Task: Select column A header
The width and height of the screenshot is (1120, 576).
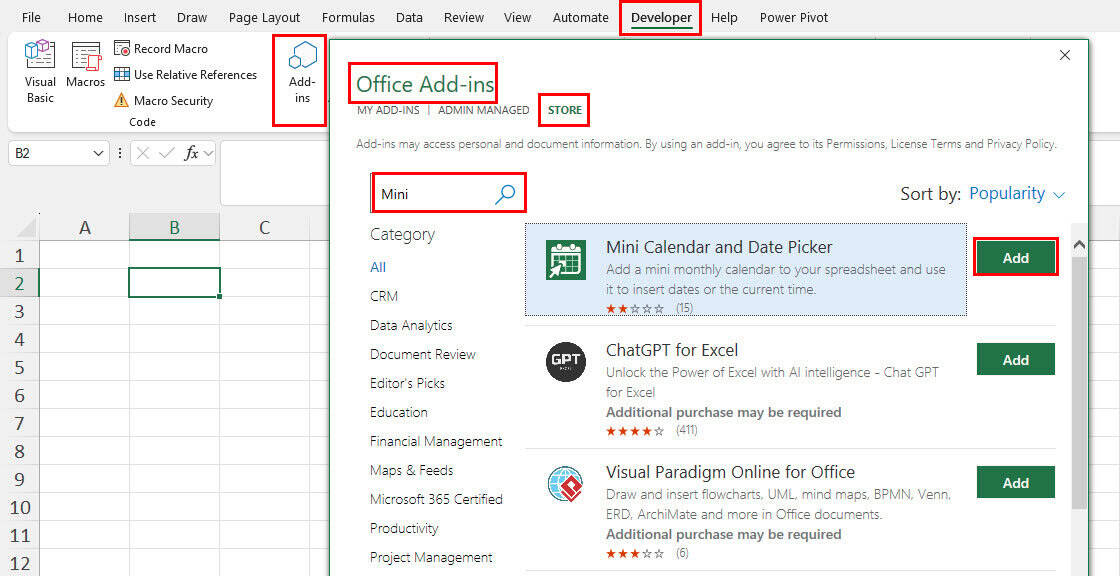Action: [x=85, y=228]
